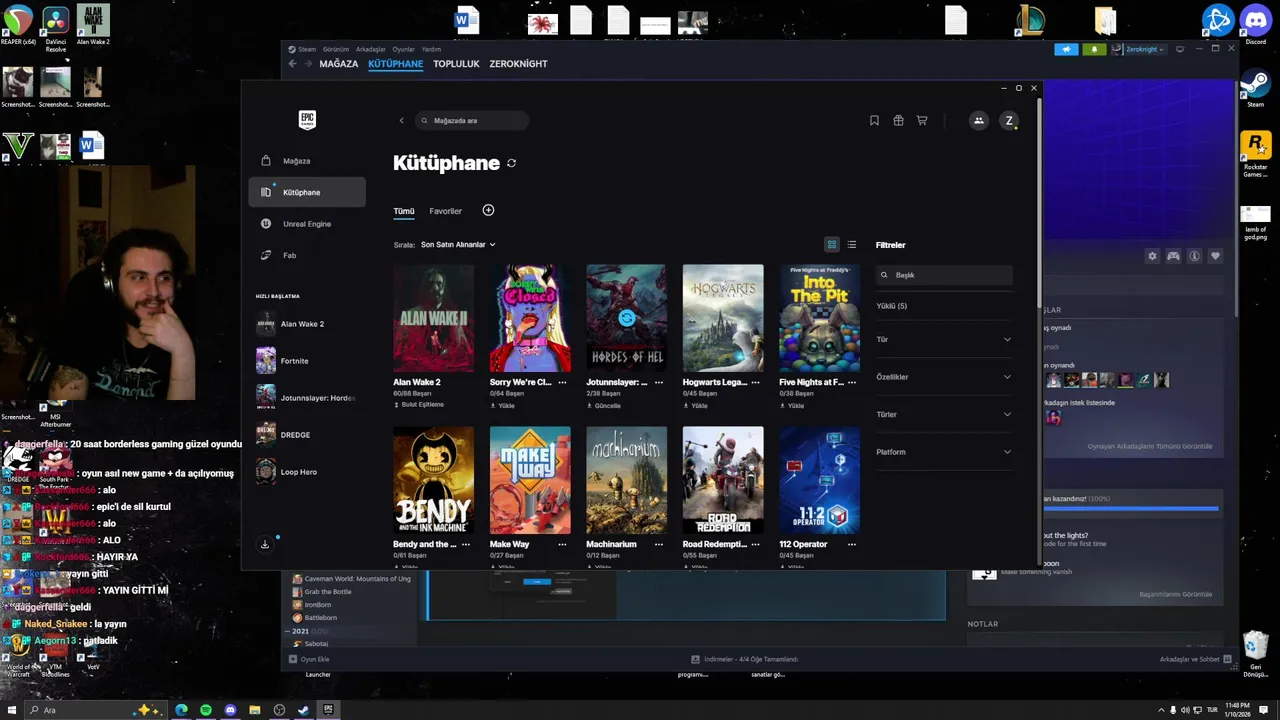Open the Epic wishlist bookmark icon

(x=874, y=120)
